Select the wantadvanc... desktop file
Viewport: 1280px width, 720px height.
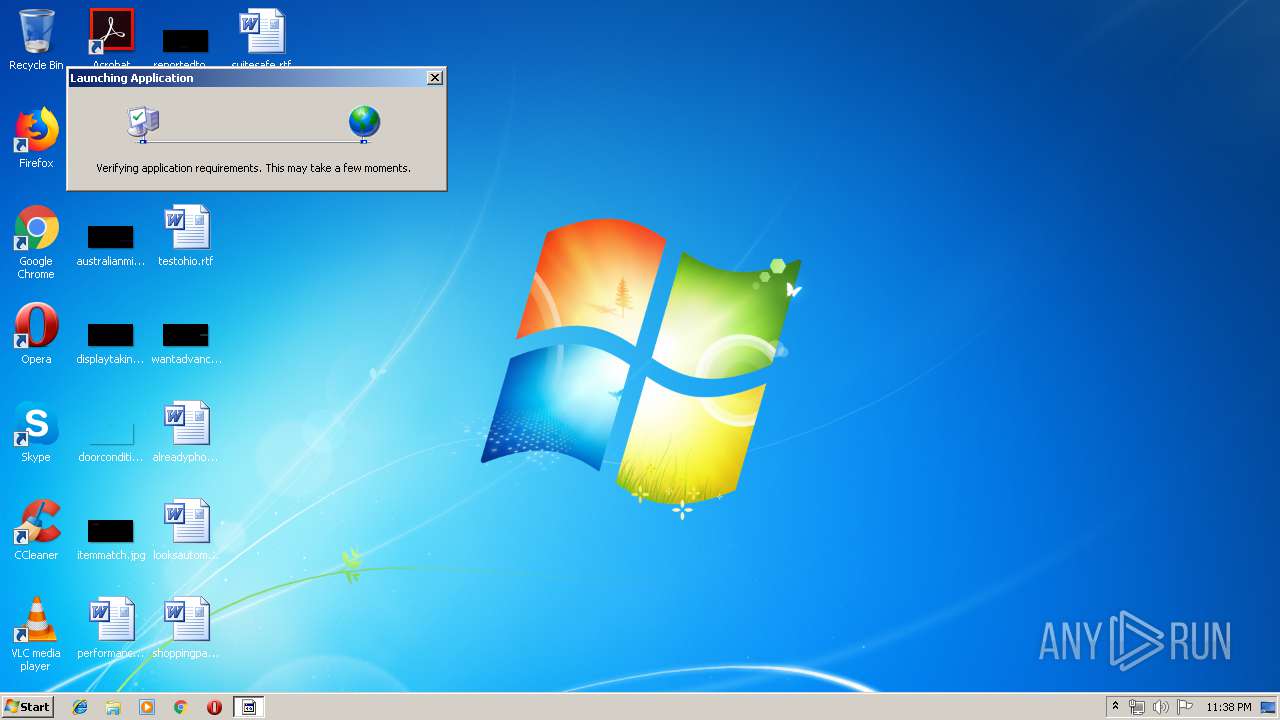(186, 344)
